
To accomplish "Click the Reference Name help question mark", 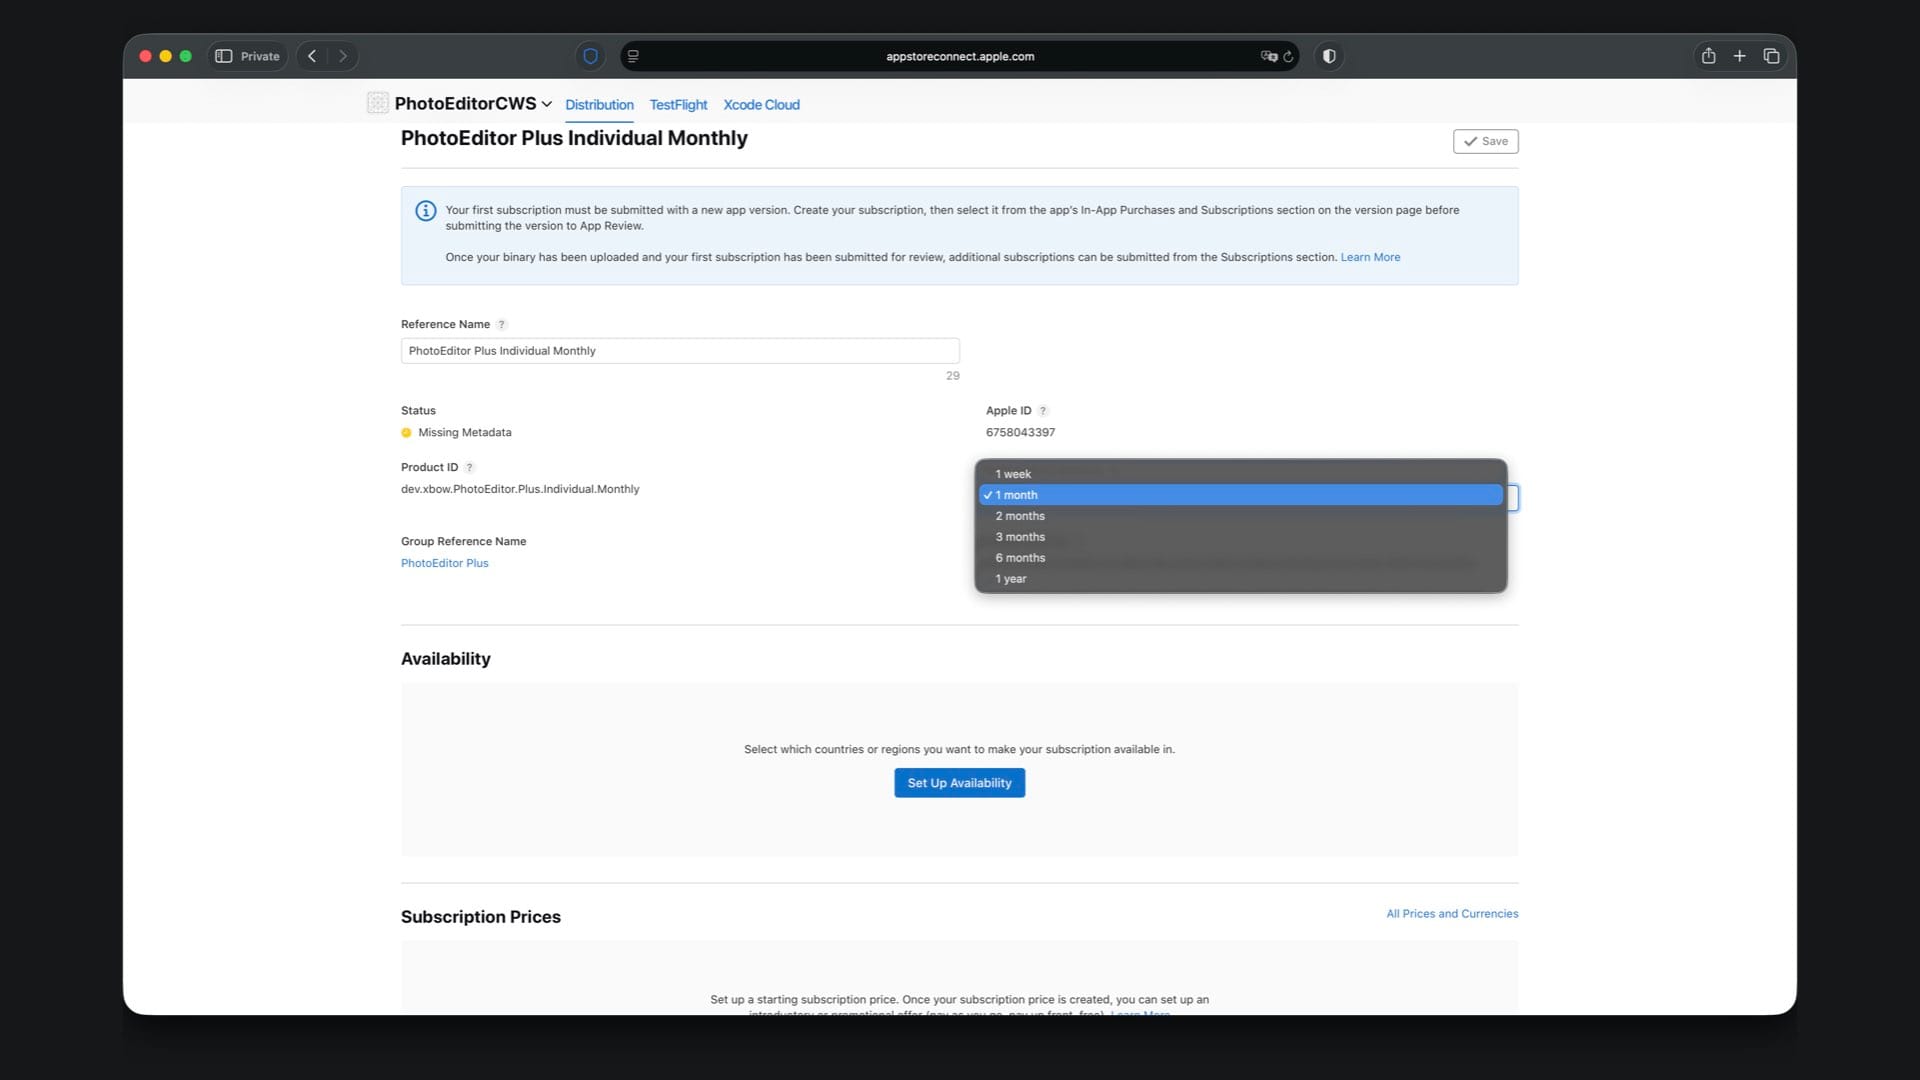I will (x=502, y=324).
